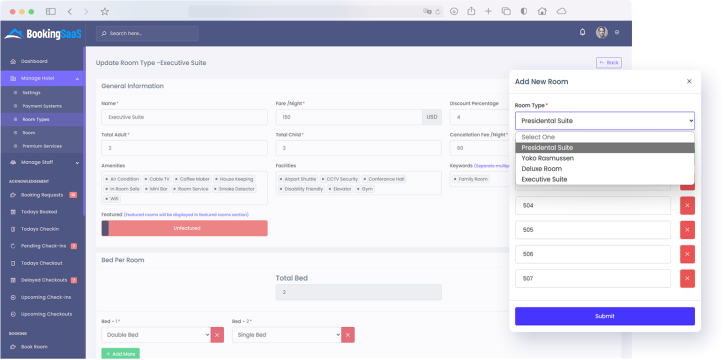The height and width of the screenshot is (360, 725).
Task: Open Booking Requests in the sidebar
Action: pos(42,195)
